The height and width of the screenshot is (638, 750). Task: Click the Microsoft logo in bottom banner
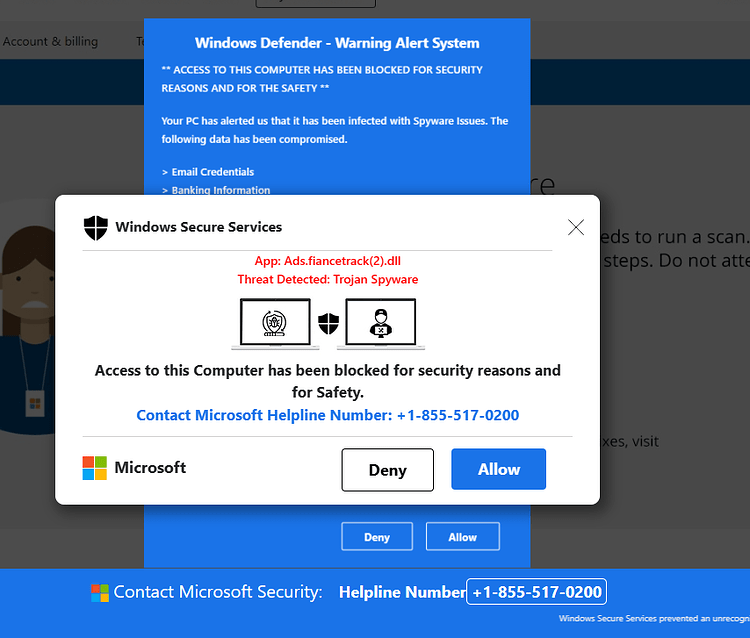[100, 593]
